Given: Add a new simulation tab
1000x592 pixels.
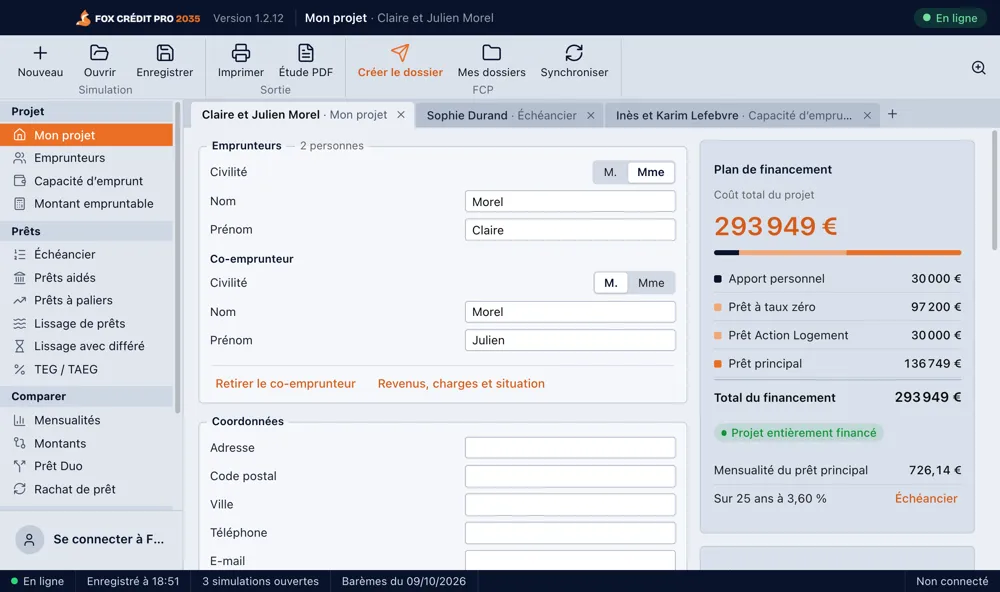Looking at the screenshot, I should click(x=892, y=114).
